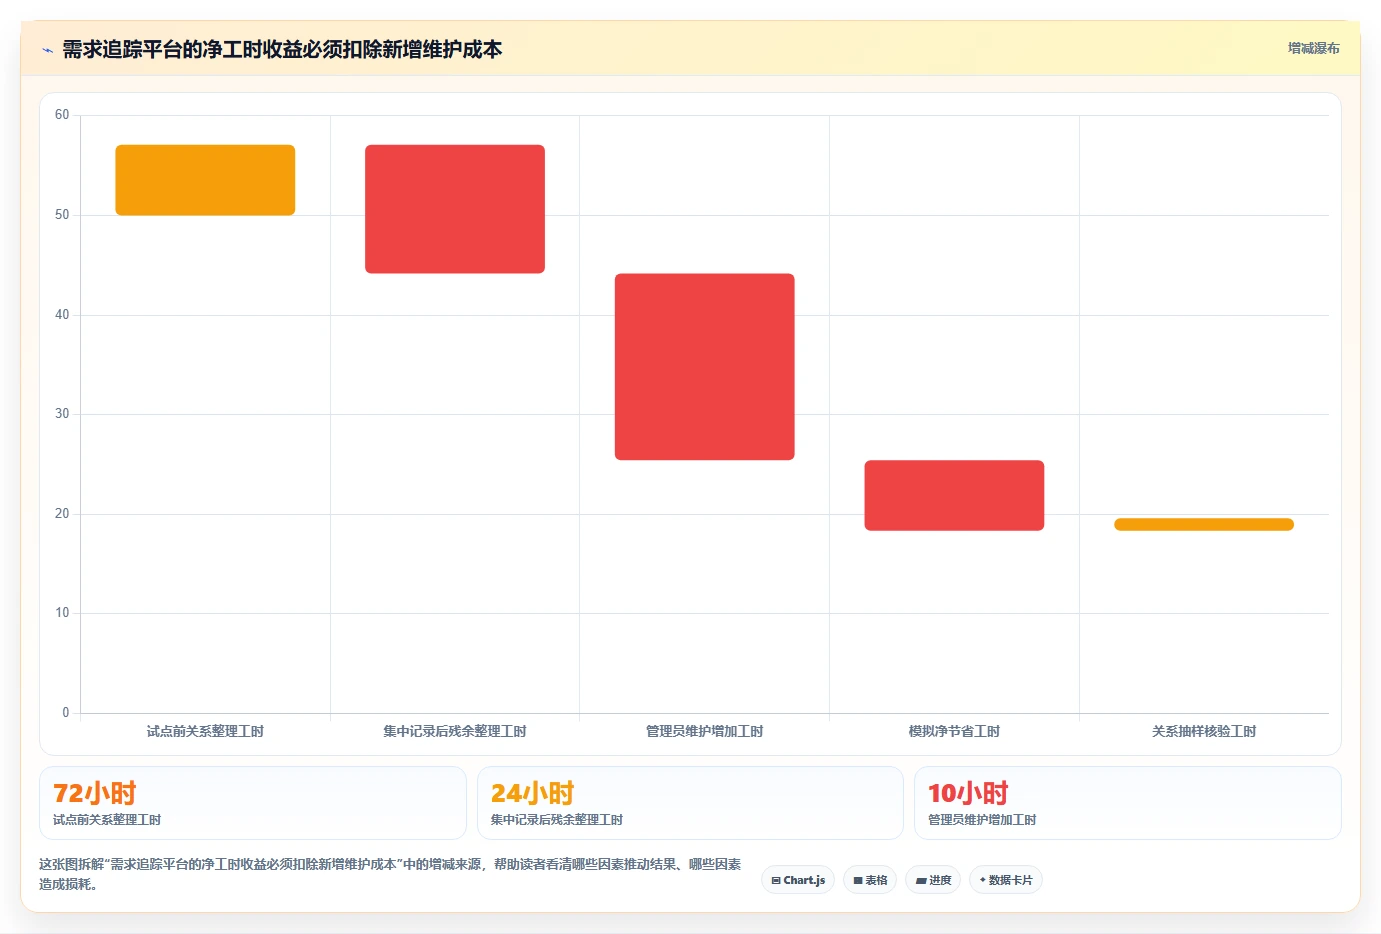Click the x-axis label 管理员维护增加工时

coord(705,731)
